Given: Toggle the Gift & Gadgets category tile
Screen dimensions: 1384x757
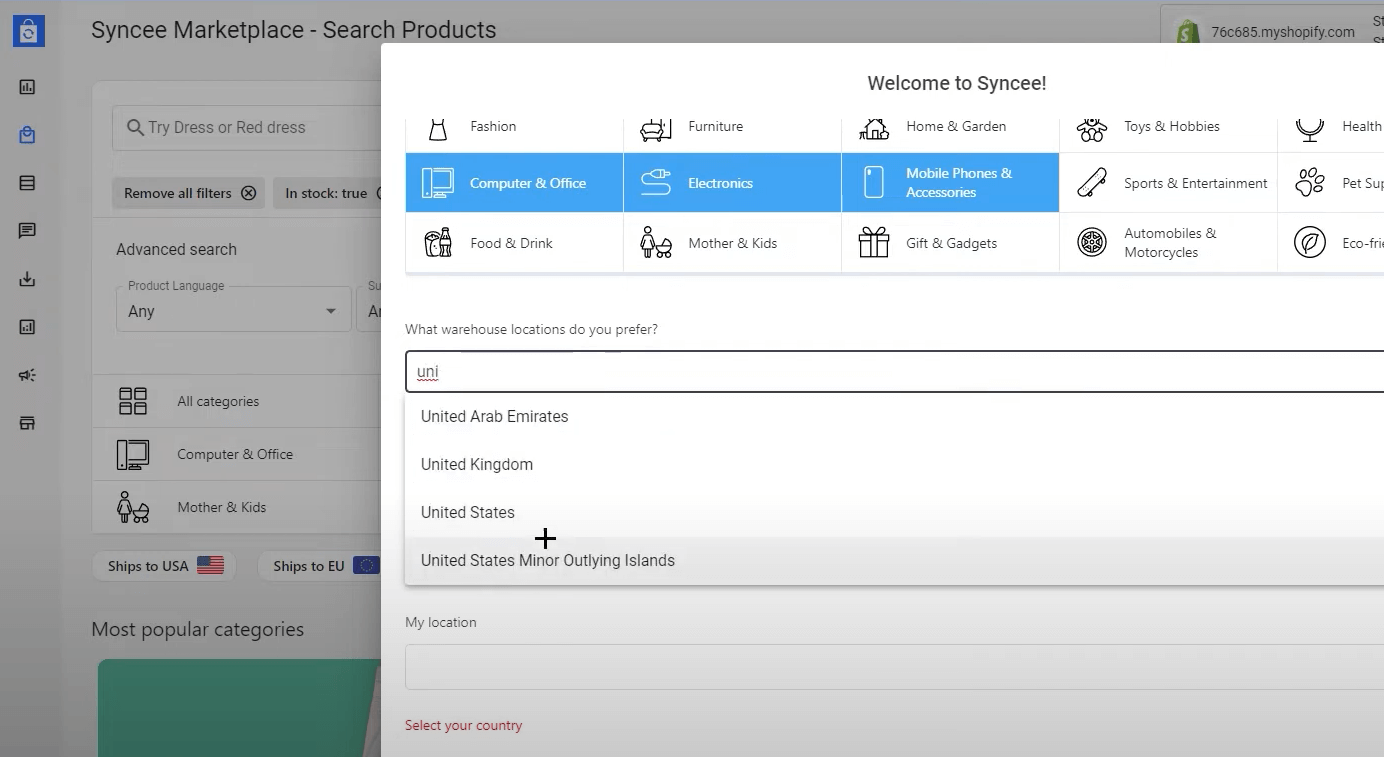Looking at the screenshot, I should pyautogui.click(x=950, y=243).
